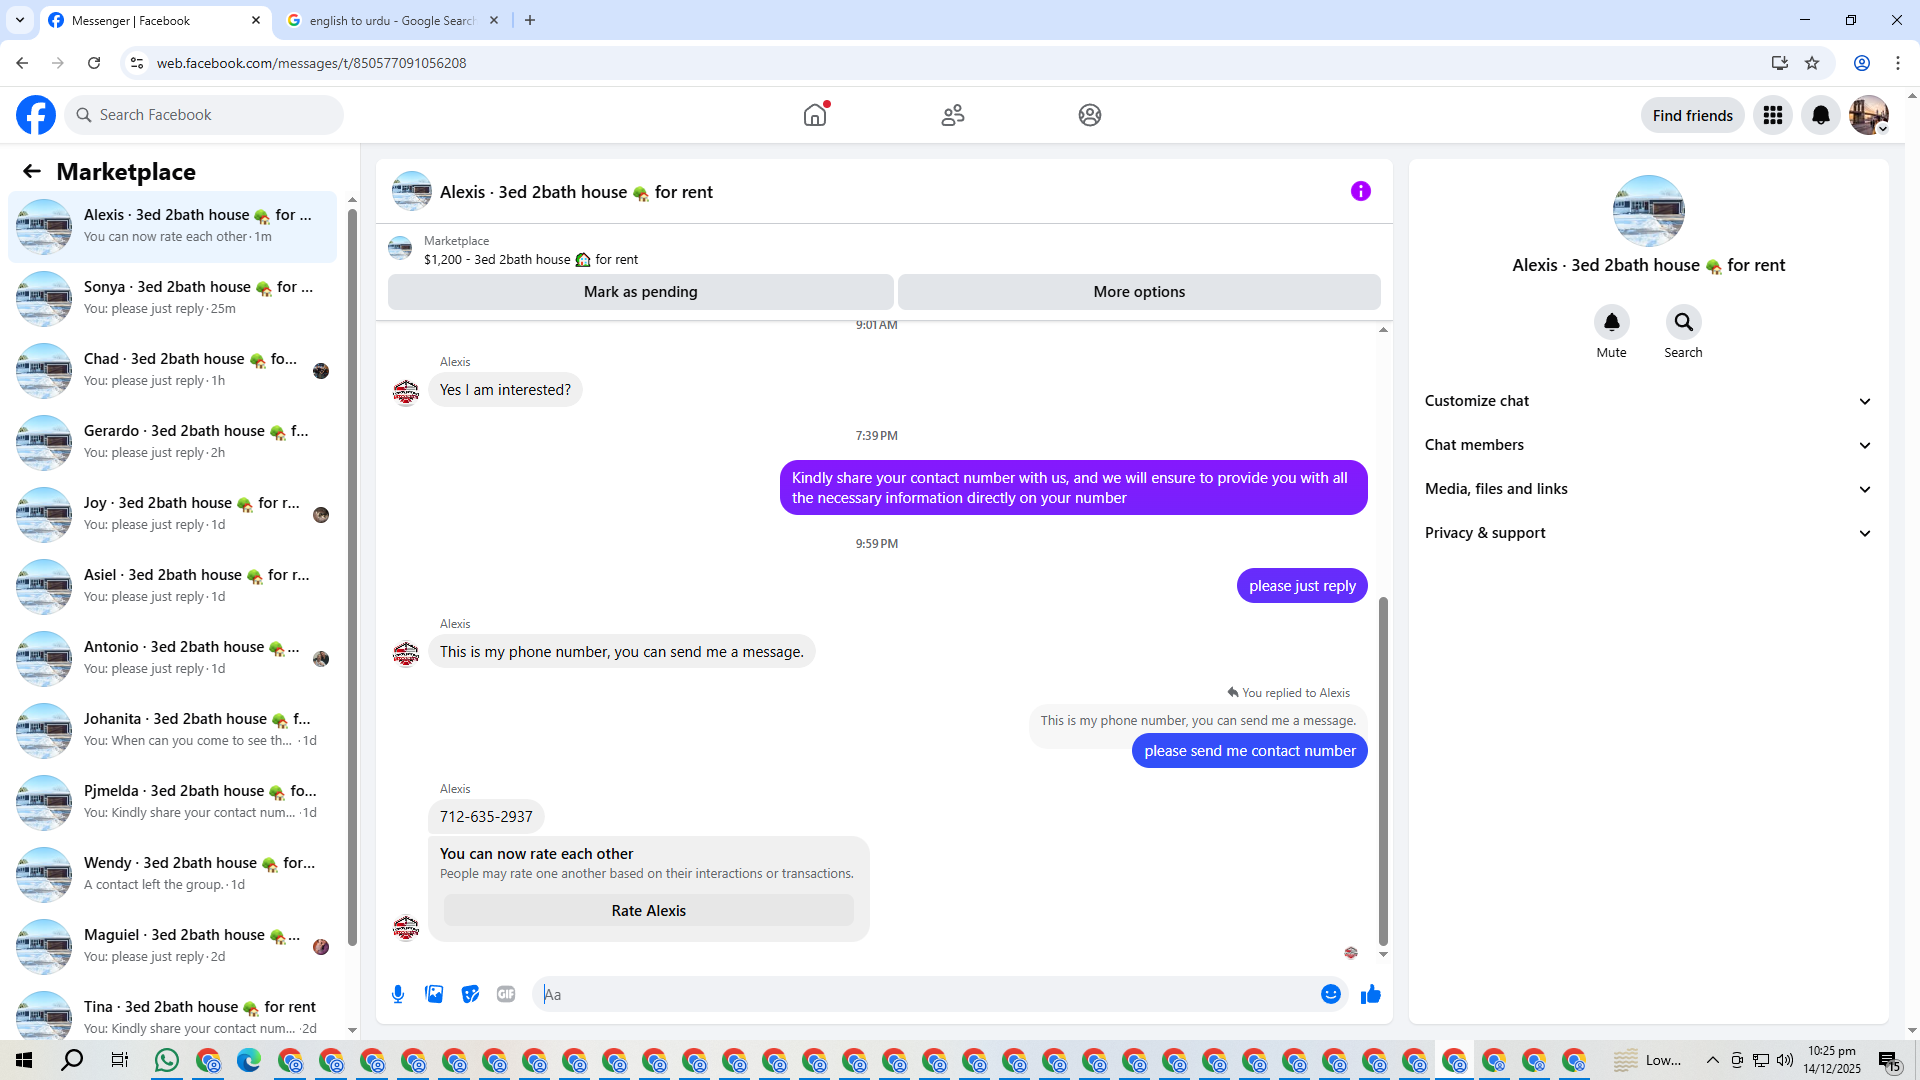Expand the Chat members section
1920x1080 pixels.
click(x=1647, y=445)
